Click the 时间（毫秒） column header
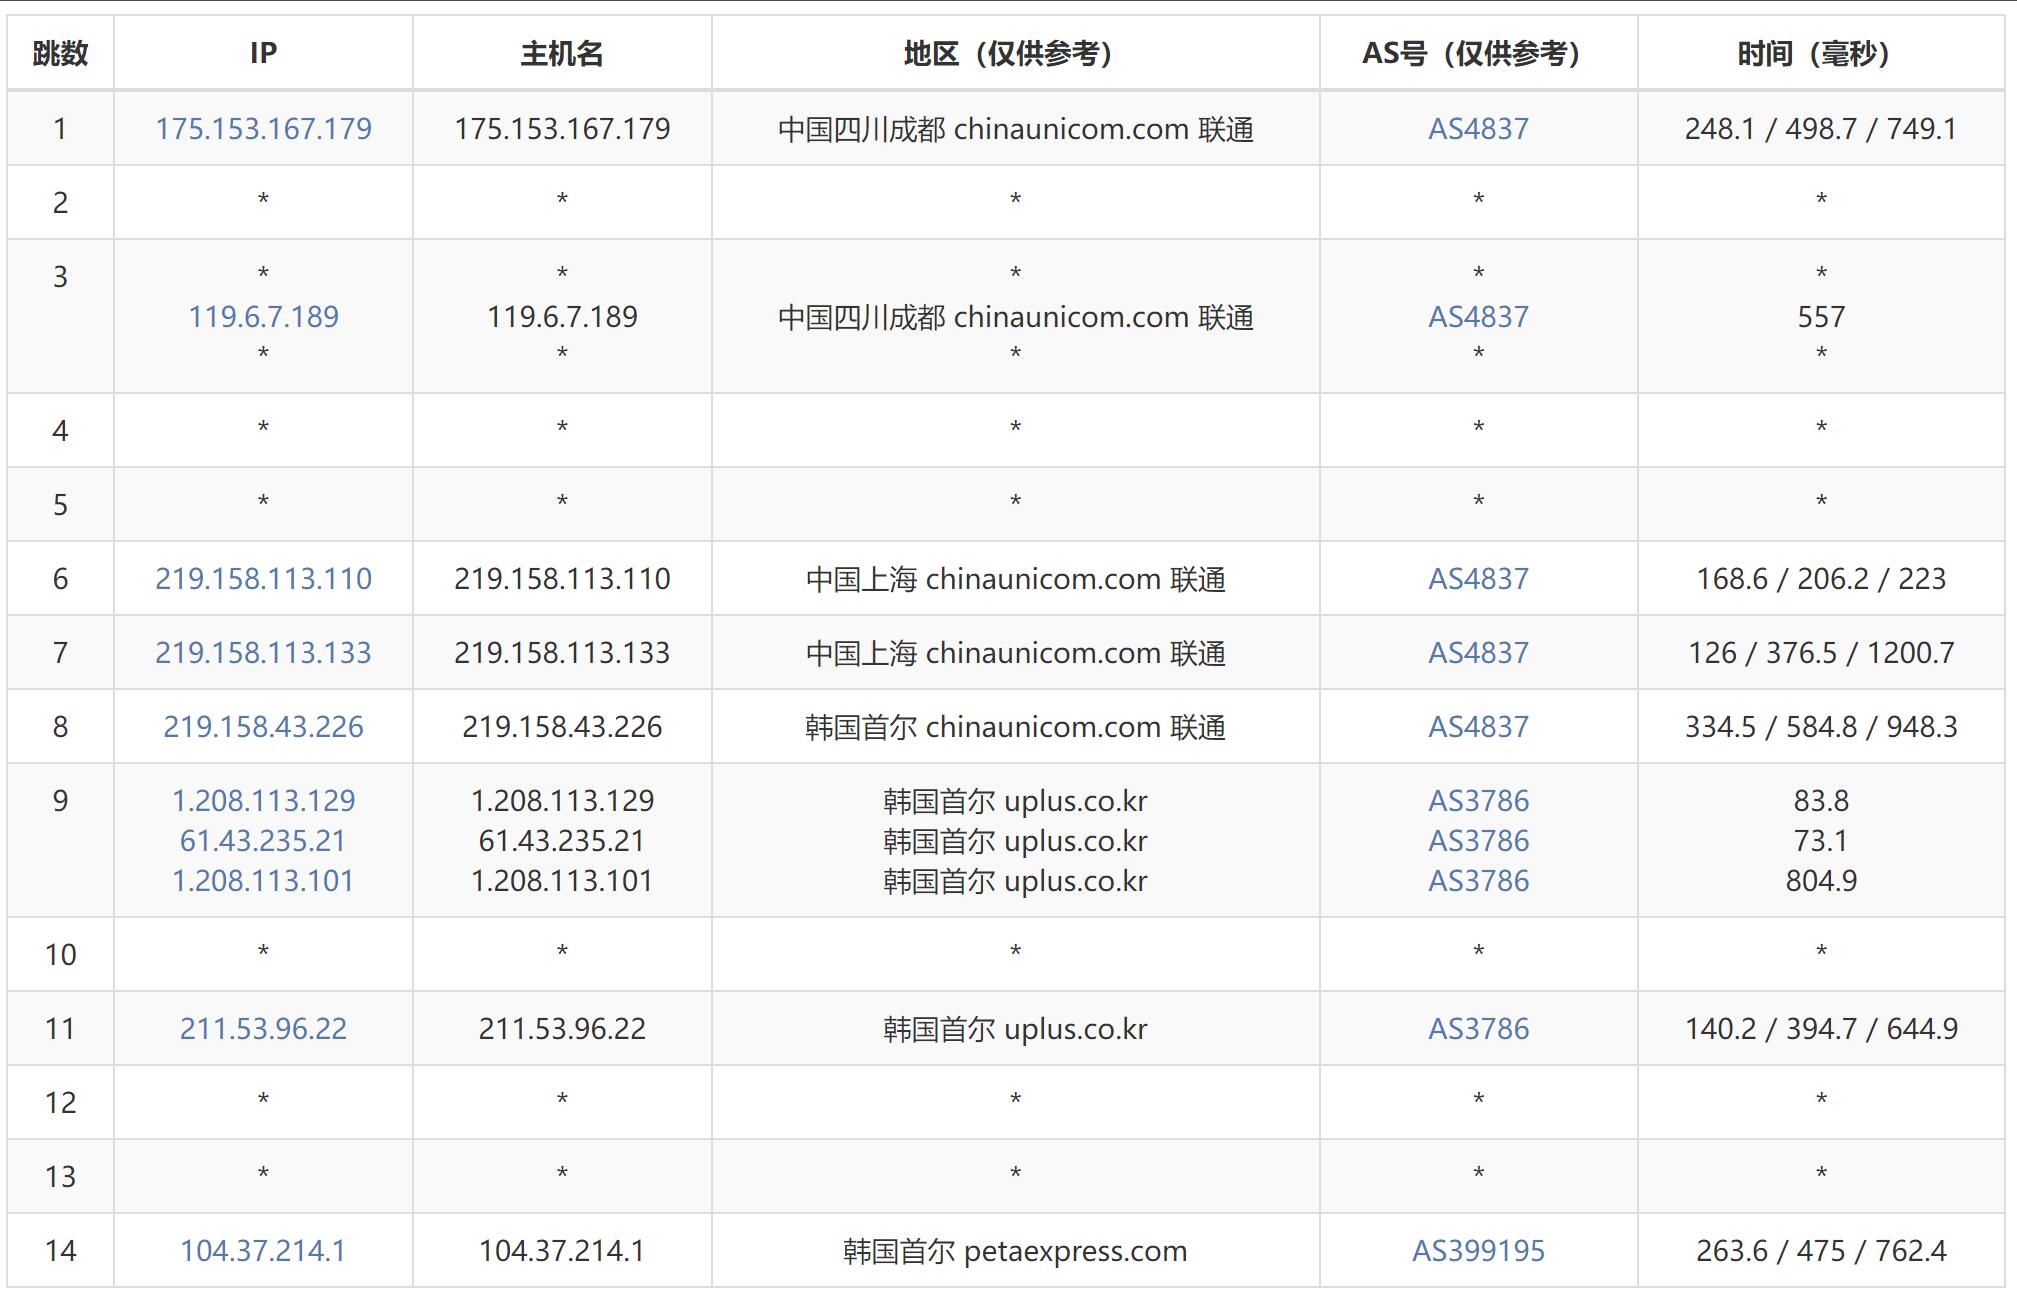2017x1292 pixels. click(x=1821, y=53)
